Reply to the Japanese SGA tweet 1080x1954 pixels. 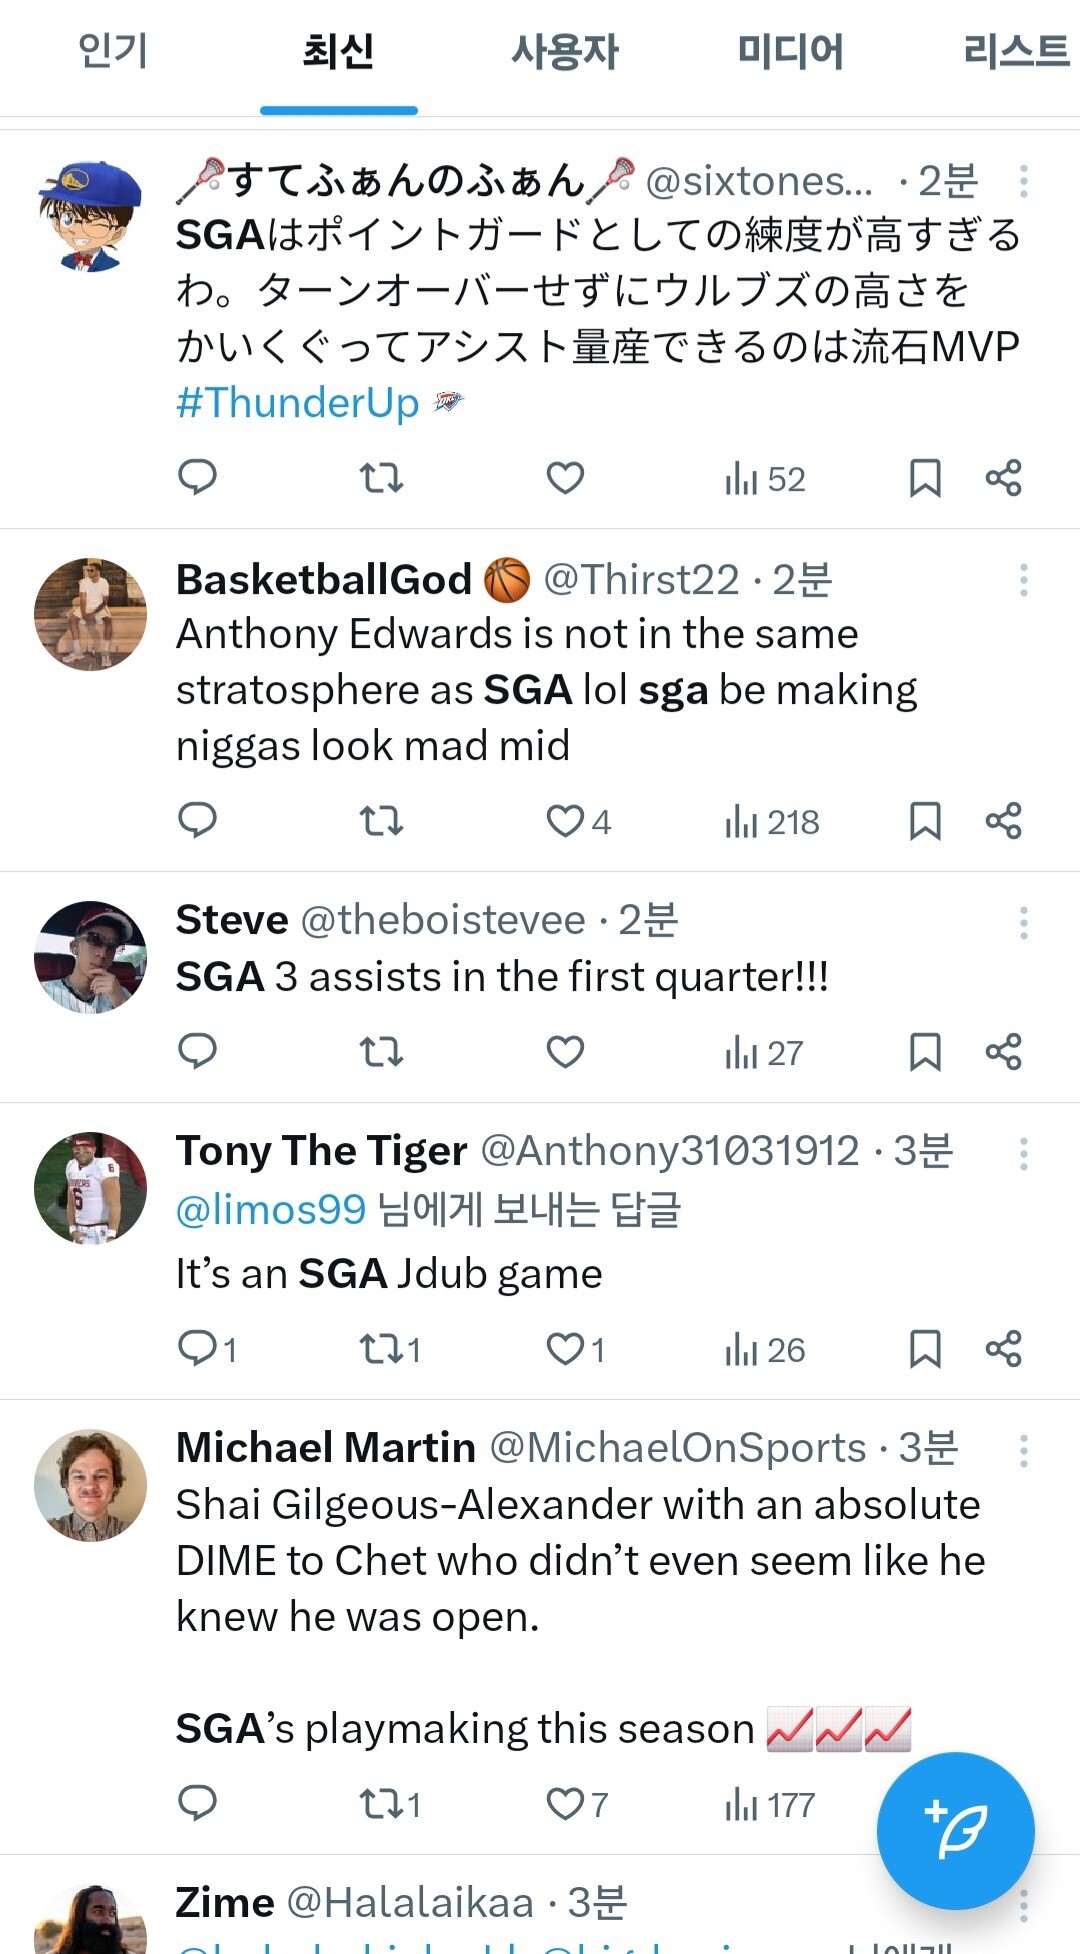tap(197, 478)
